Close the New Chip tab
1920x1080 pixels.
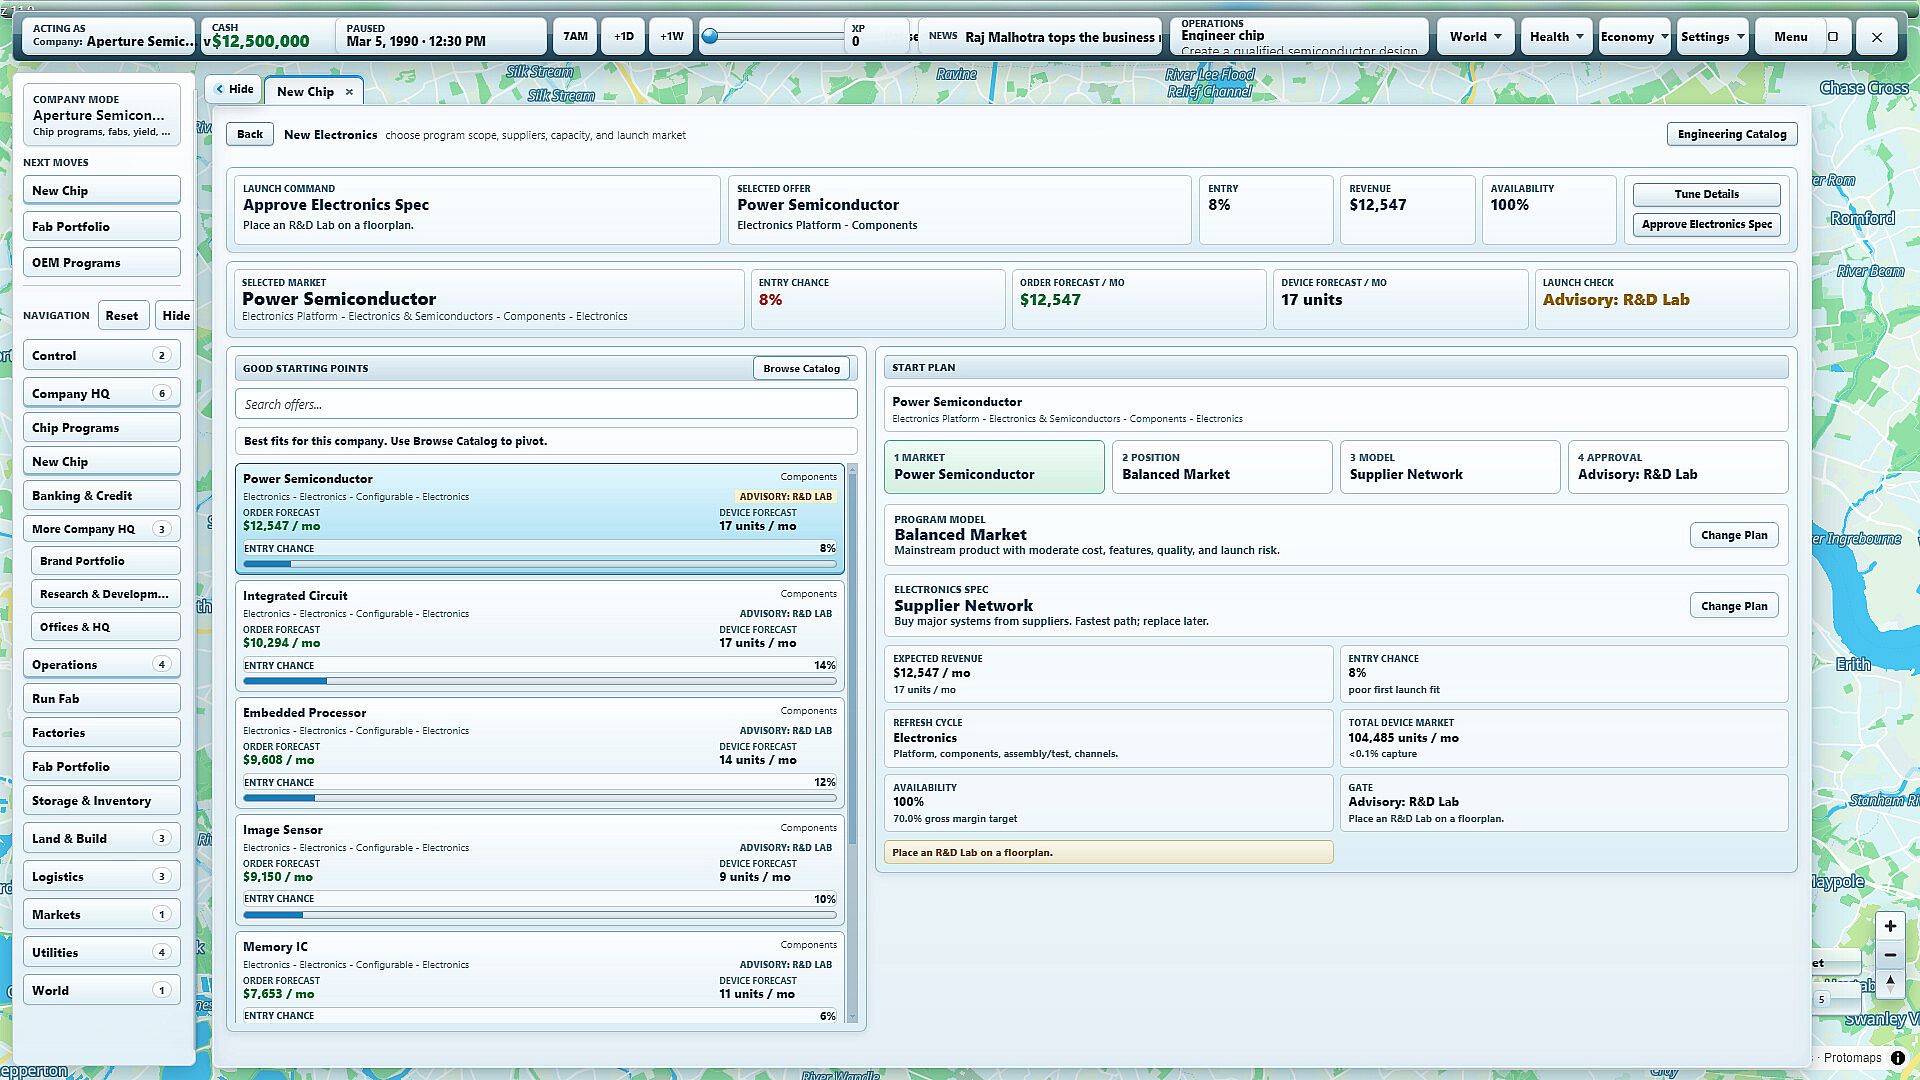point(349,92)
